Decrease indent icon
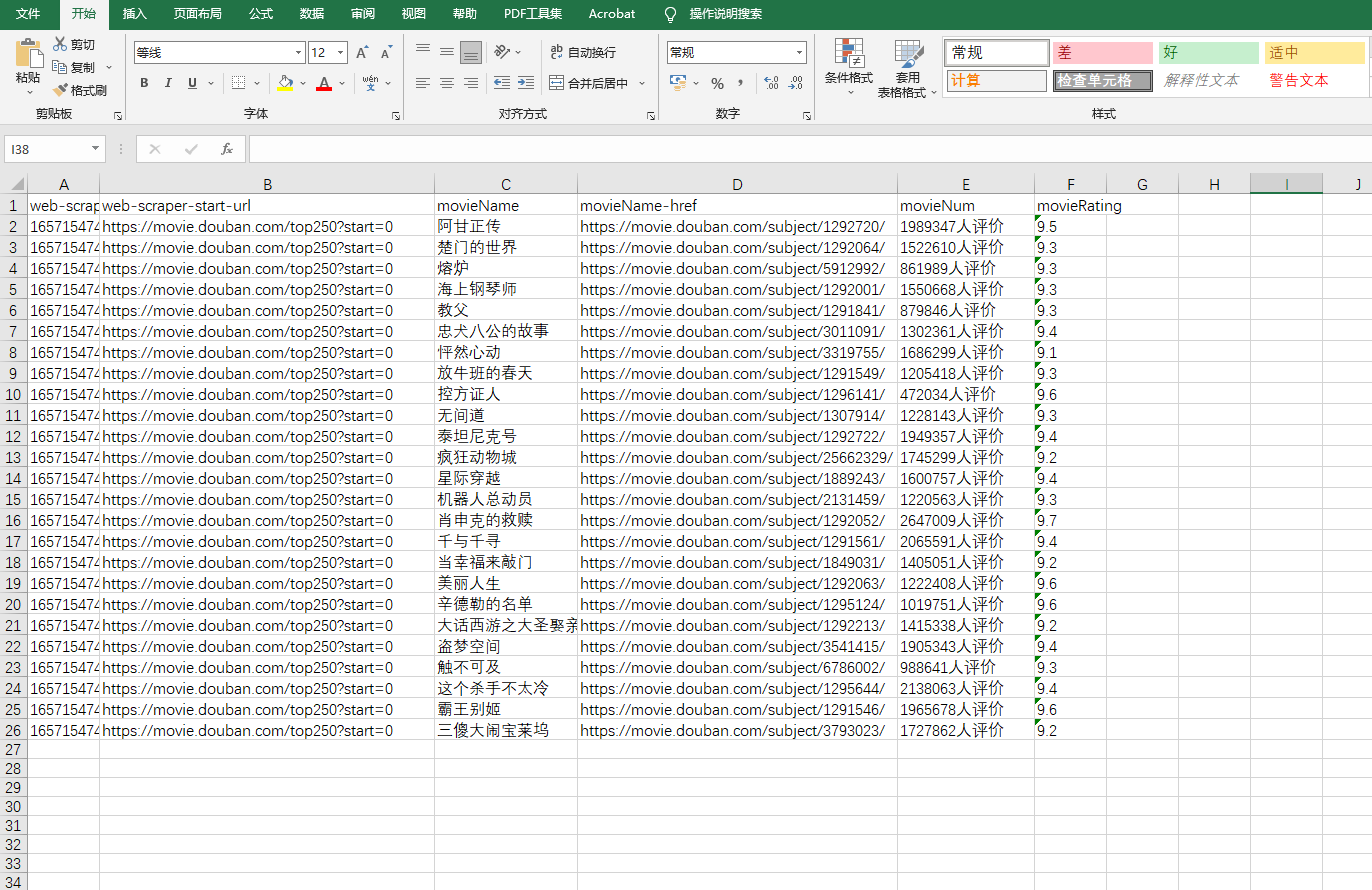 tap(502, 83)
